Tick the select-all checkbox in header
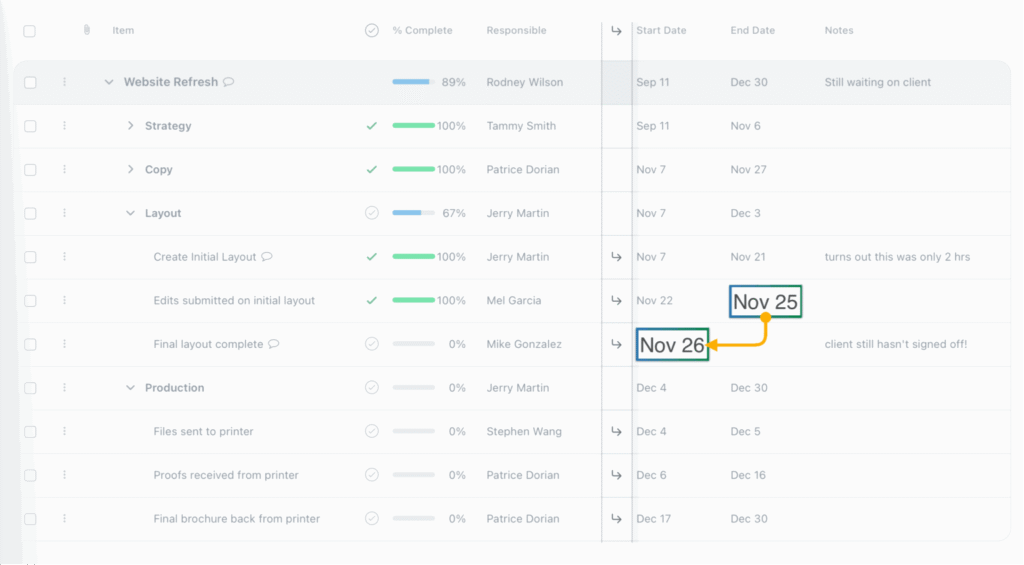The height and width of the screenshot is (565, 1024). (x=30, y=31)
